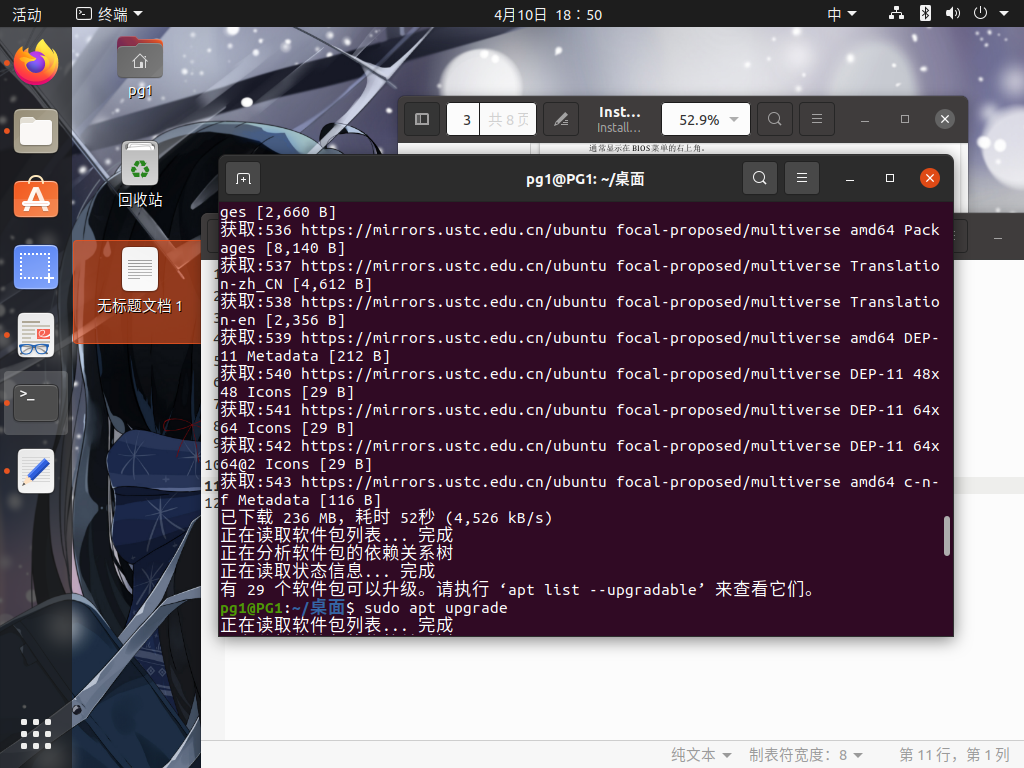Screen dimensions: 1024x768
Task: Click 活动 in the top bar
Action: (27, 13)
